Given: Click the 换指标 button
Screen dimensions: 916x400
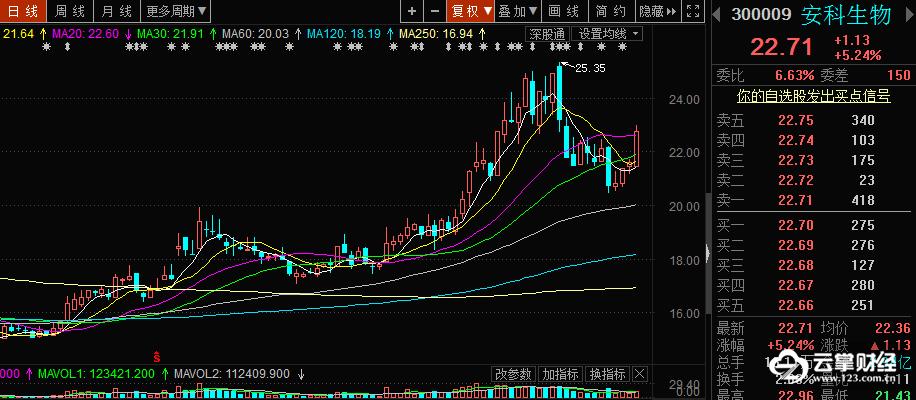Looking at the screenshot, I should [x=606, y=374].
